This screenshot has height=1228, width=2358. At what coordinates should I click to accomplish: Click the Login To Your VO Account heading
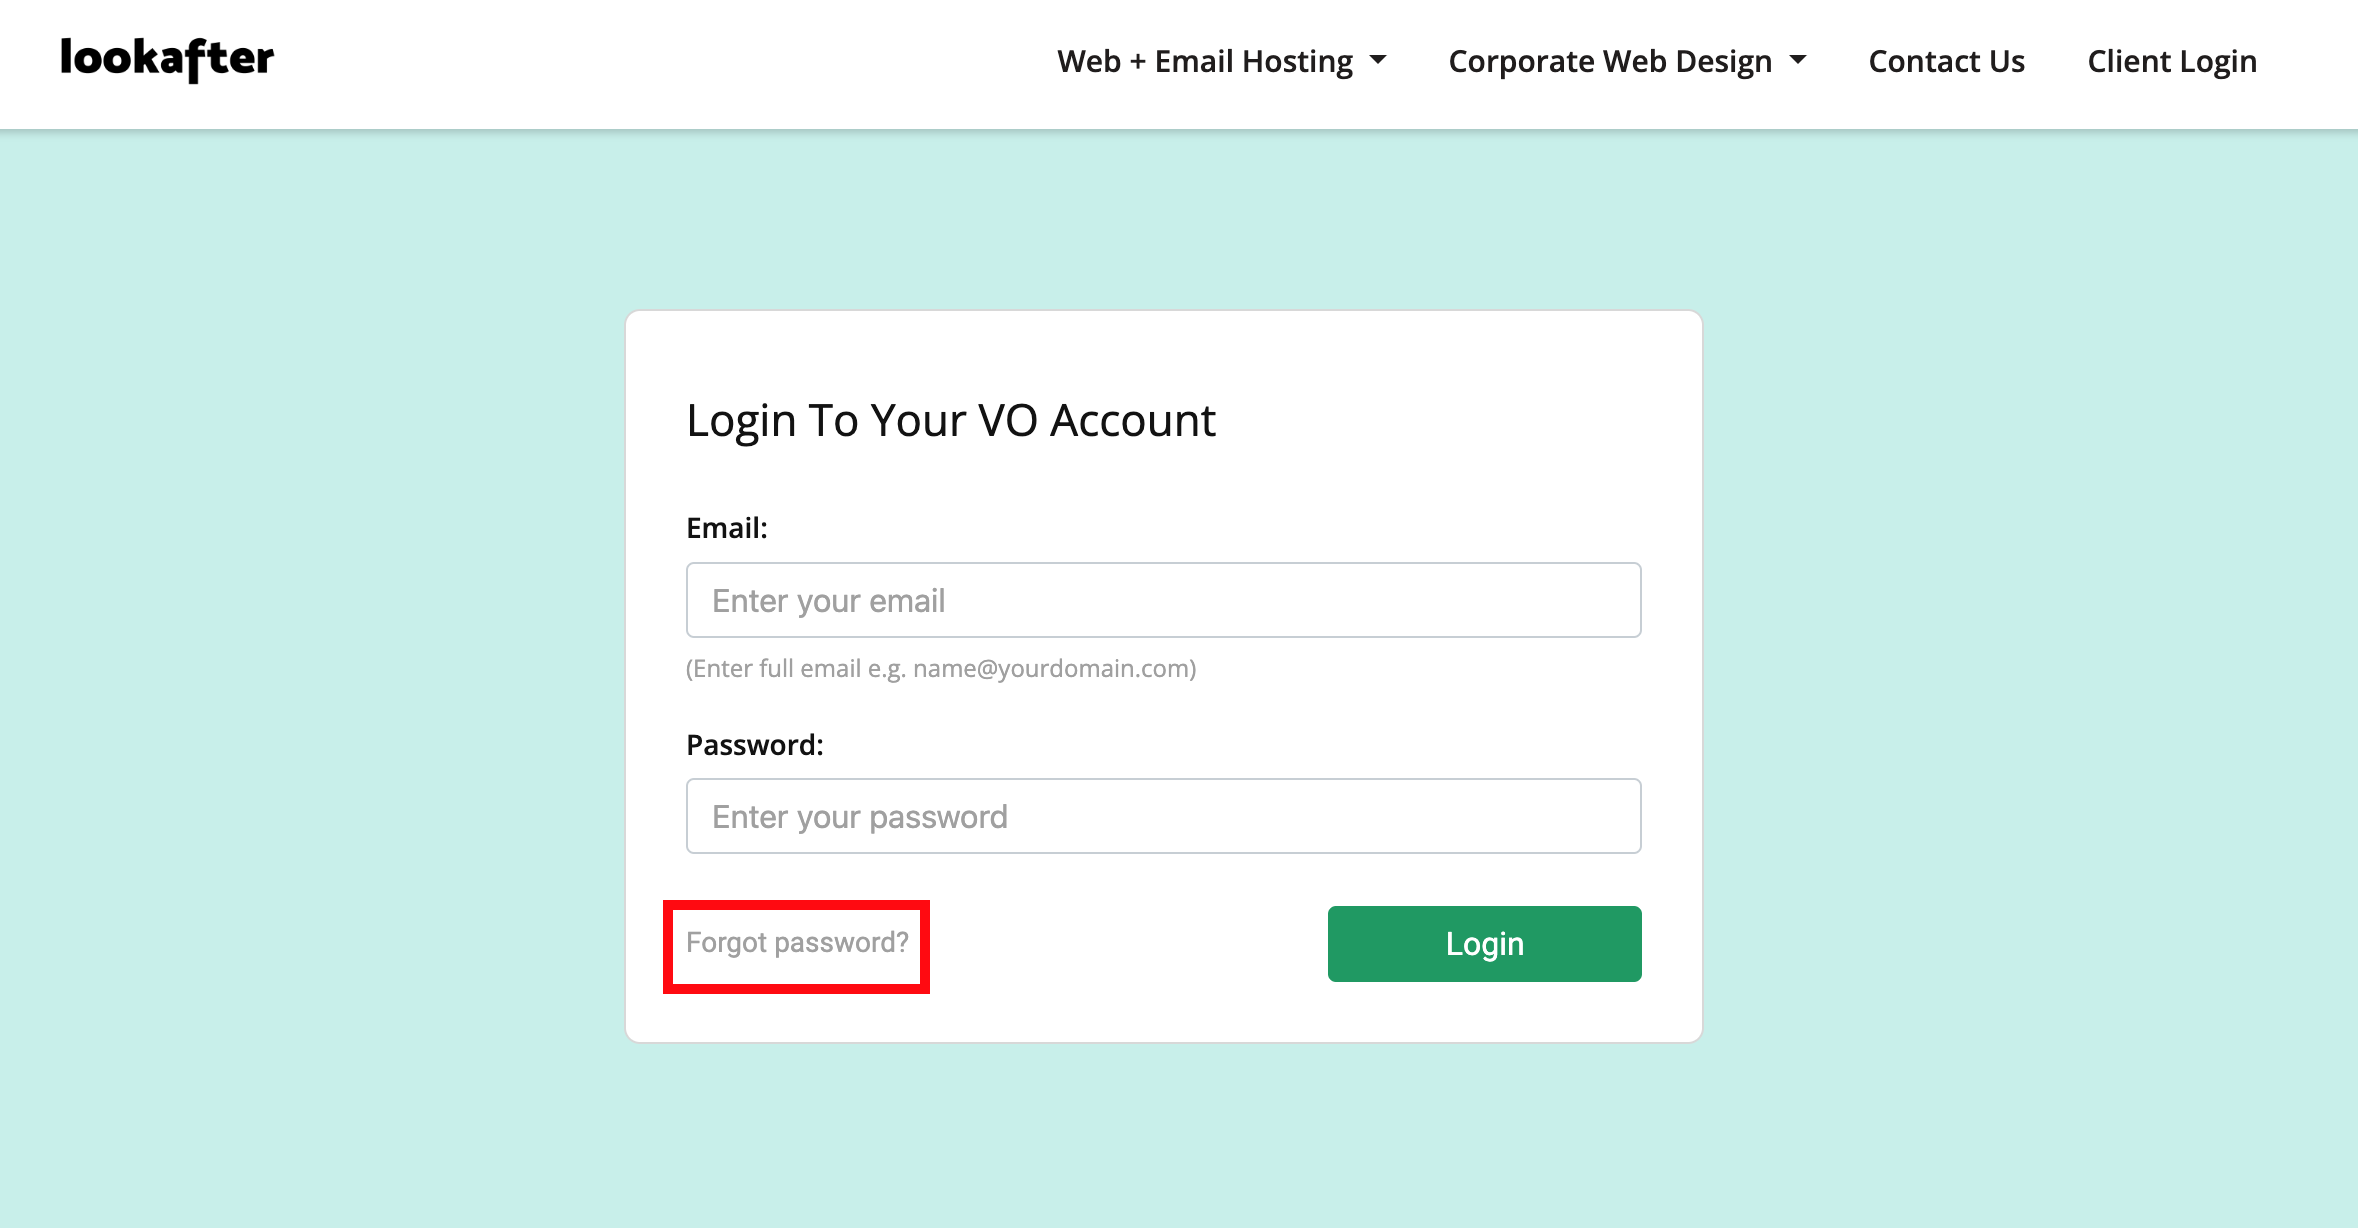pyautogui.click(x=950, y=420)
